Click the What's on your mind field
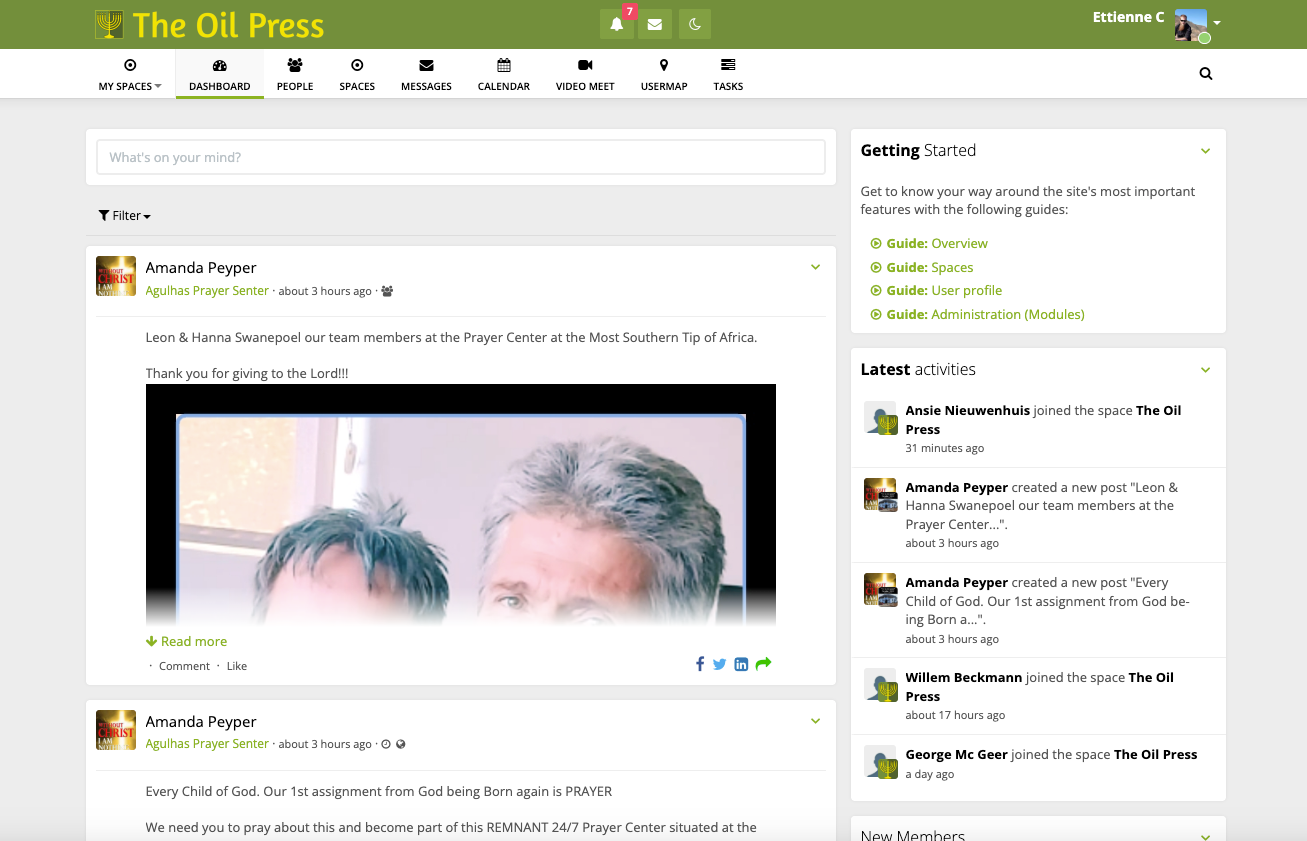Screen dimensions: 1307x841 tap(461, 157)
